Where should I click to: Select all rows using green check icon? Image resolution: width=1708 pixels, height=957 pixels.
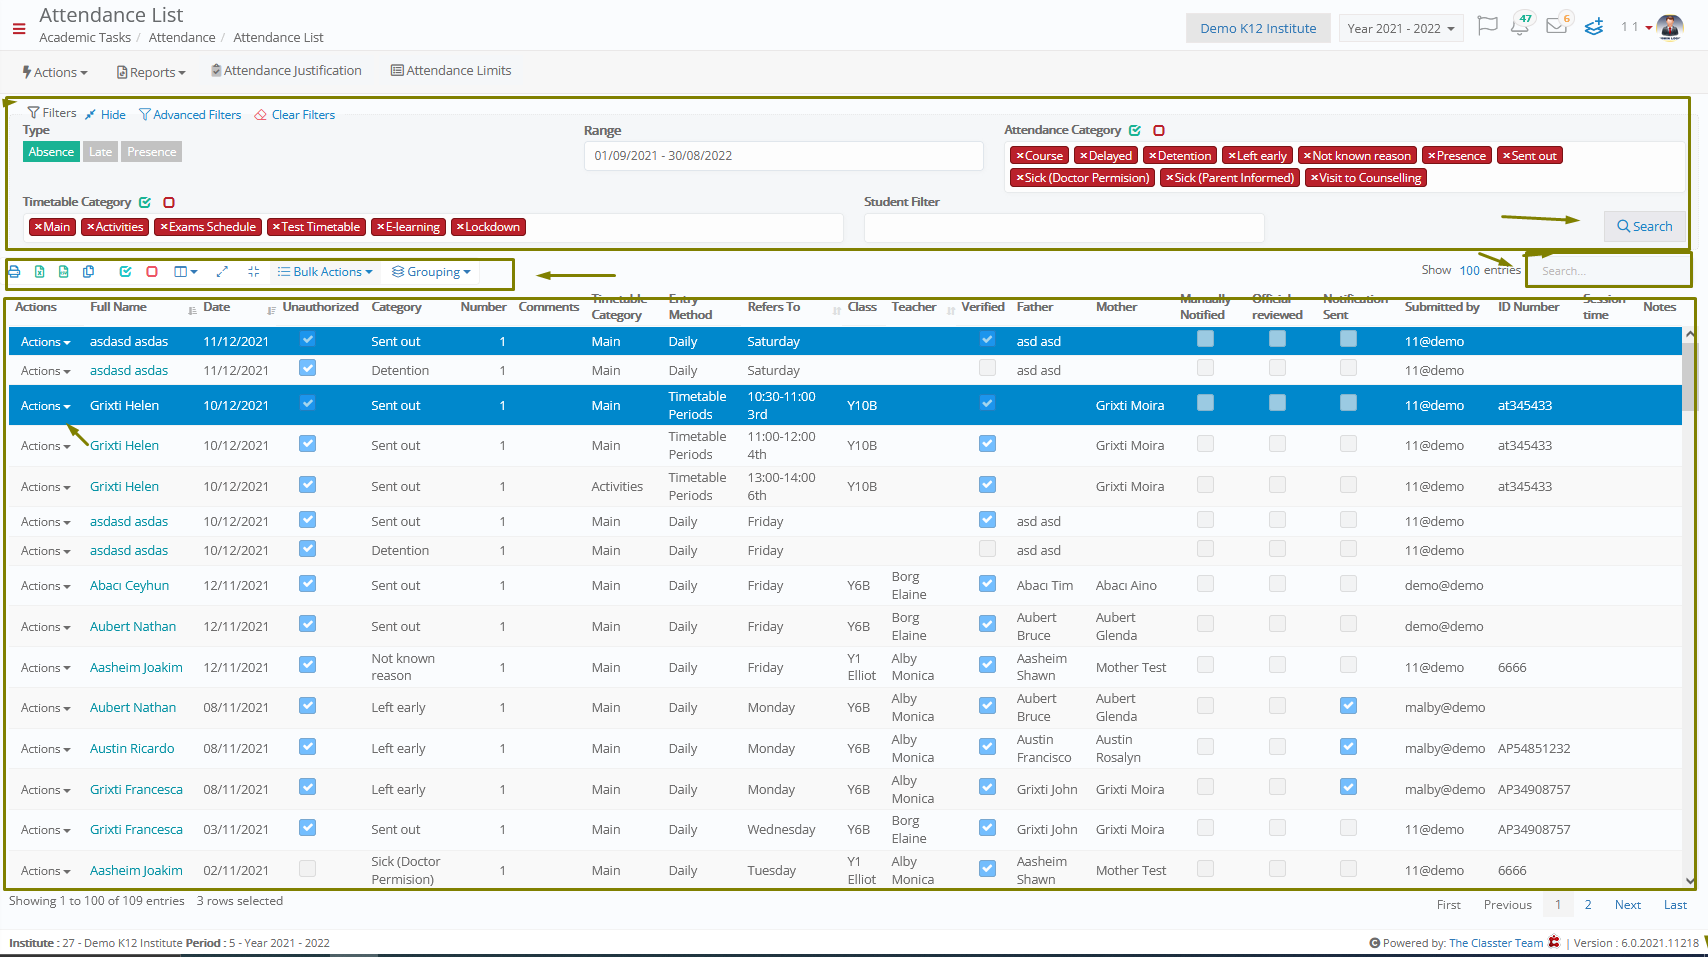click(x=125, y=272)
